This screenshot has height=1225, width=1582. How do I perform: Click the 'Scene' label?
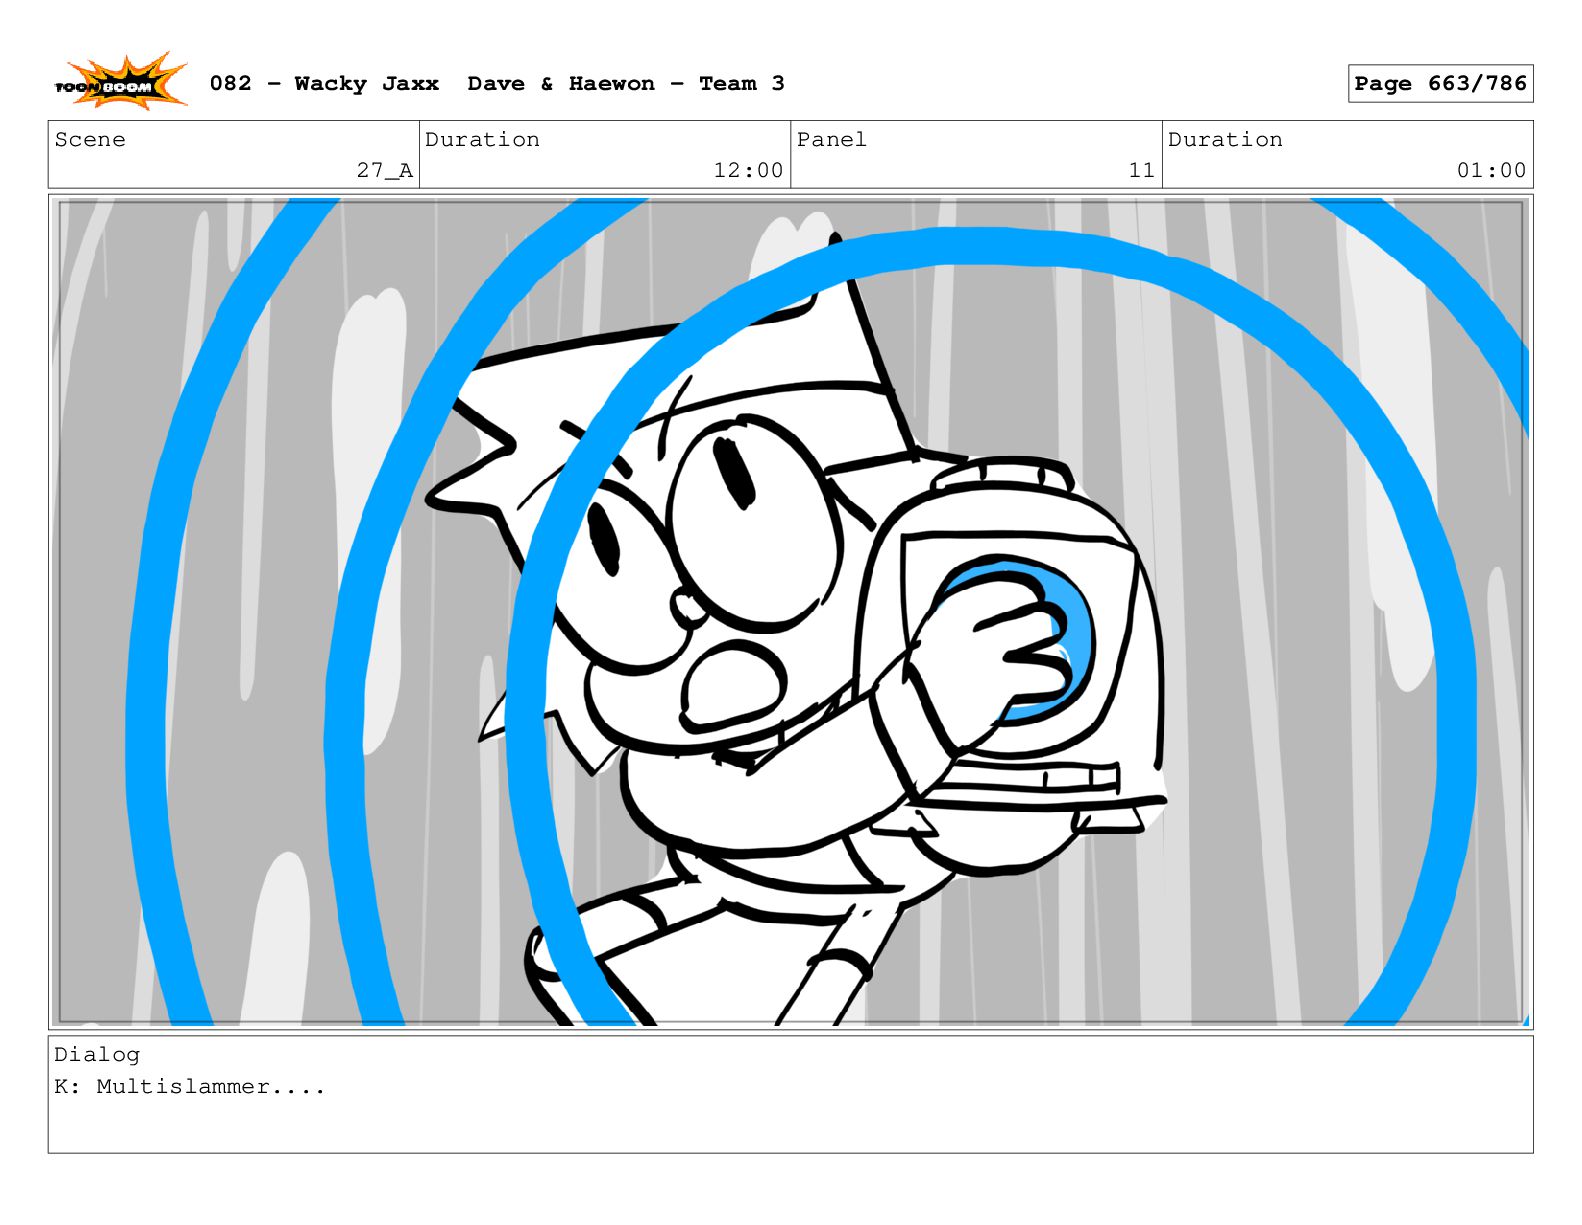pos(90,140)
